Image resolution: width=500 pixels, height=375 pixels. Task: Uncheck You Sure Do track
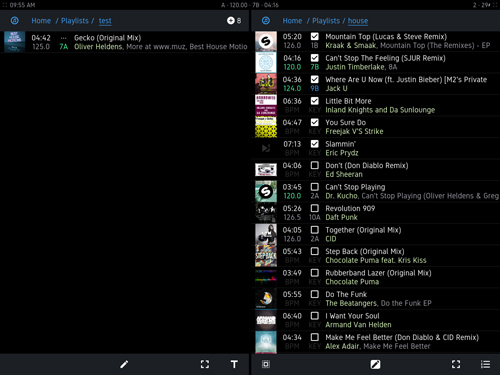pyautogui.click(x=314, y=122)
